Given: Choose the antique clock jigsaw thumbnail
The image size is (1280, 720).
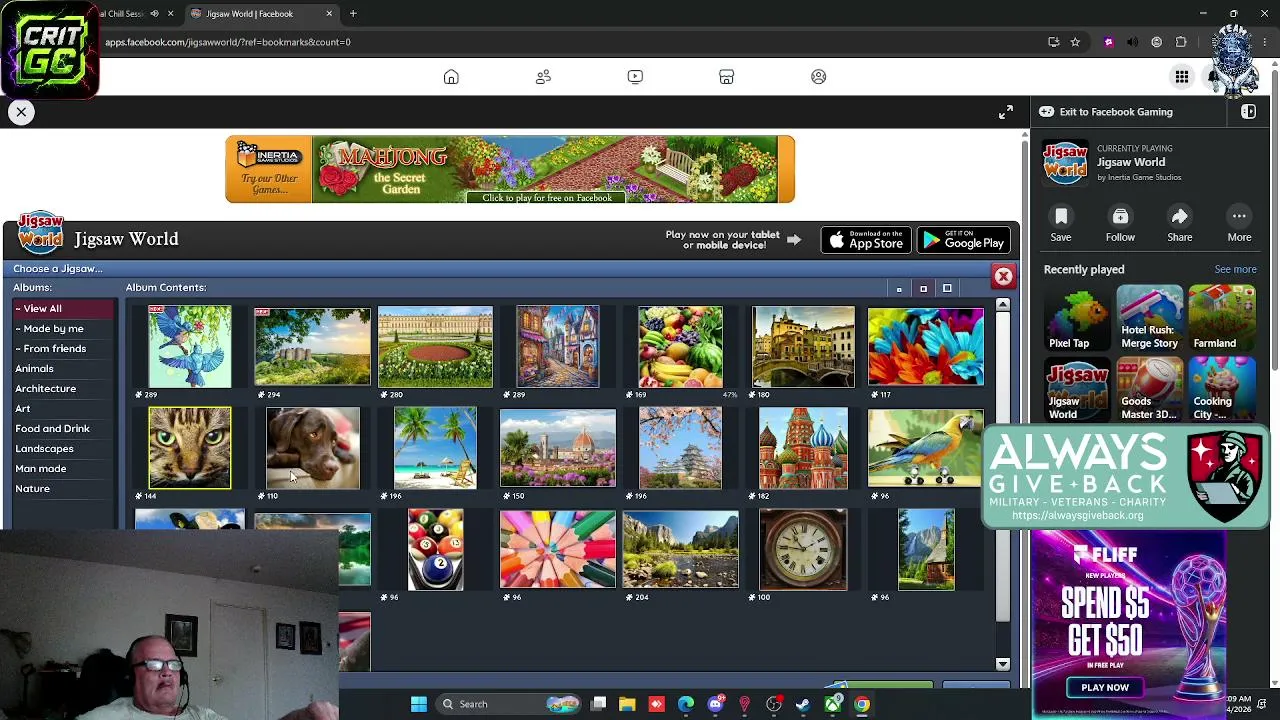Looking at the screenshot, I should 803,549.
